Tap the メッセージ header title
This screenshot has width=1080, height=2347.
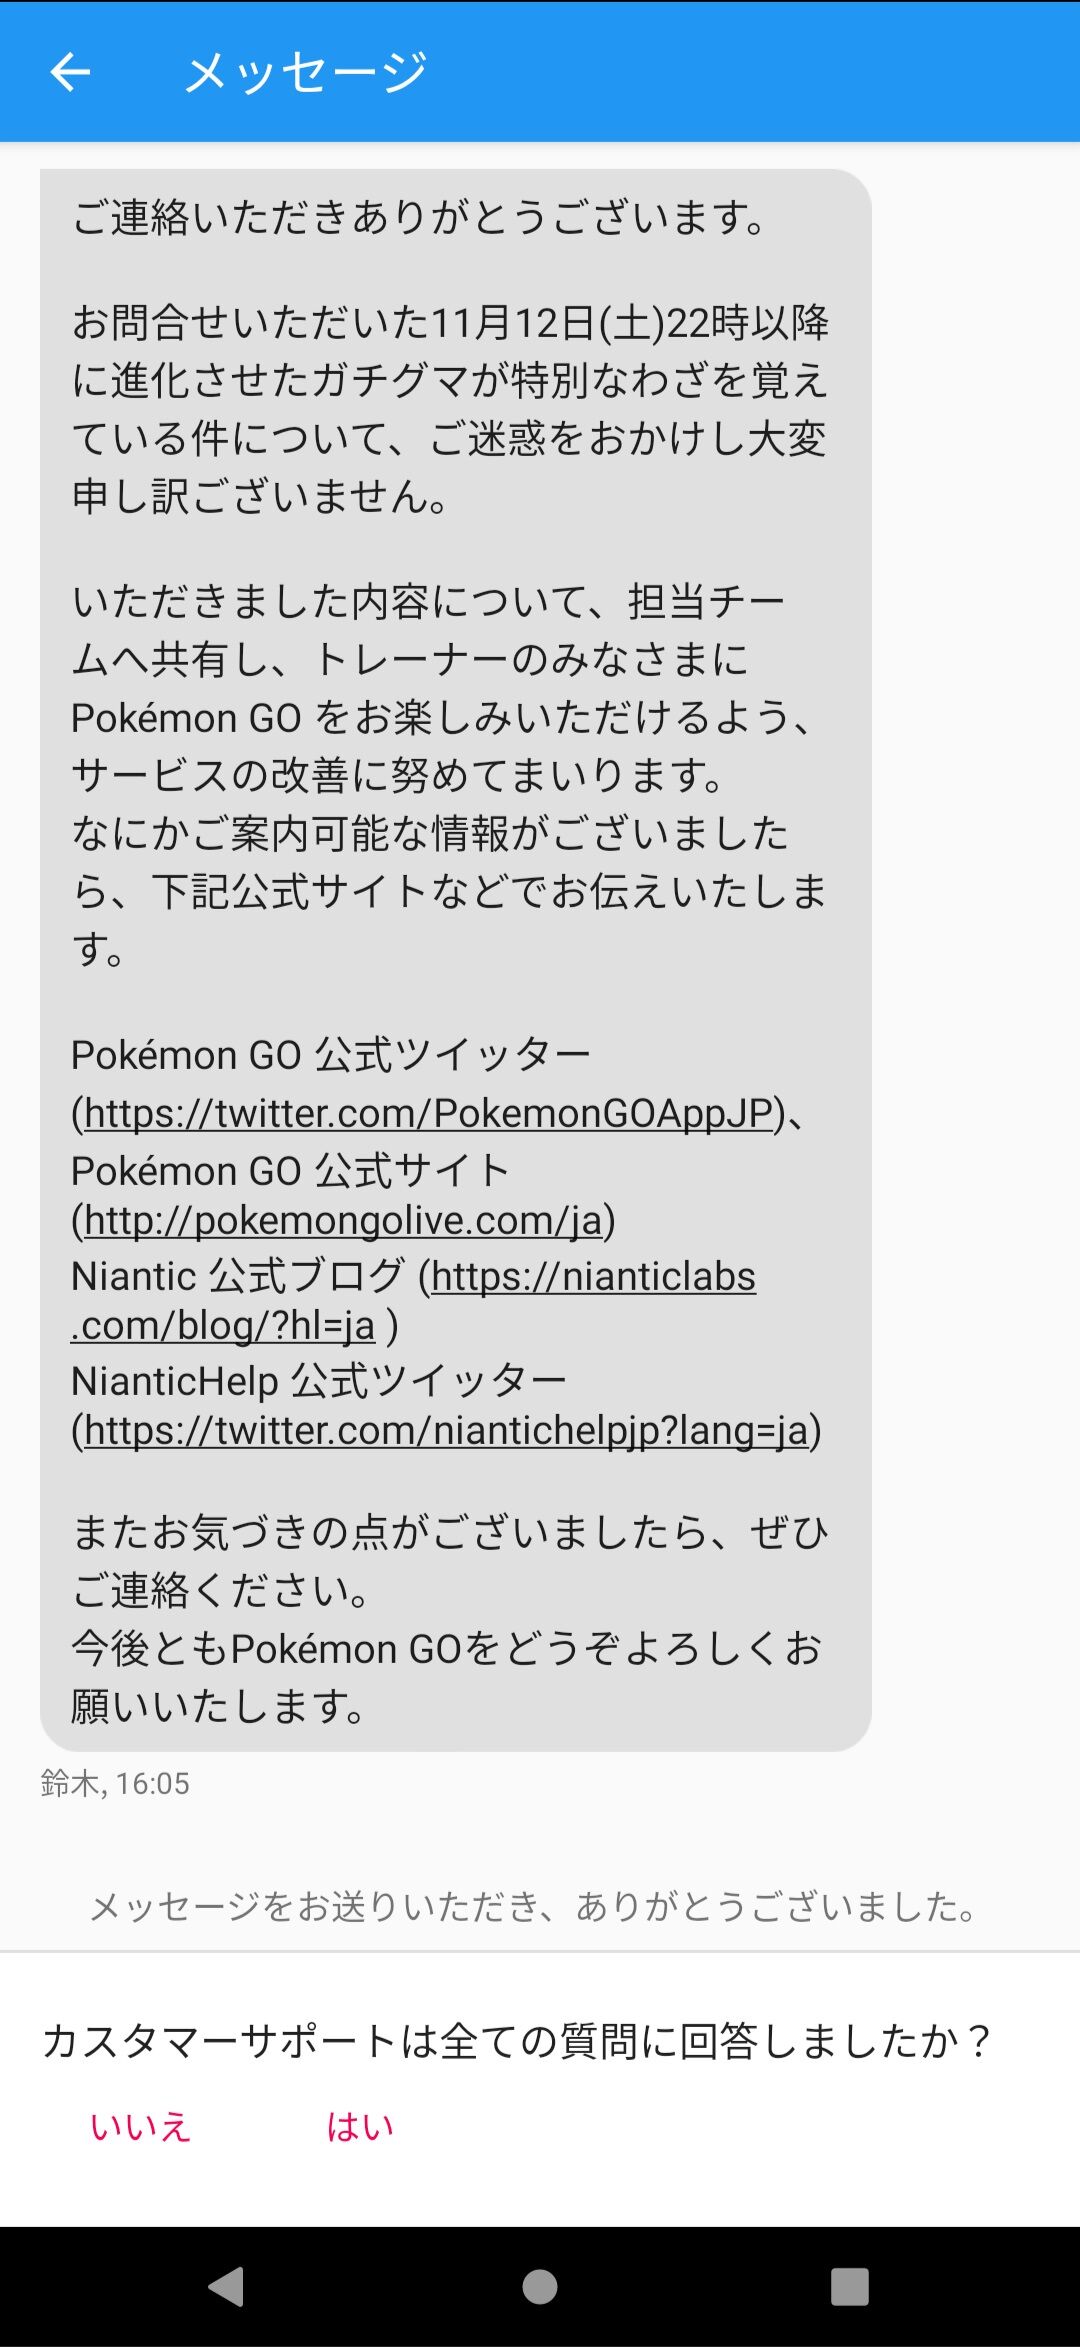306,72
